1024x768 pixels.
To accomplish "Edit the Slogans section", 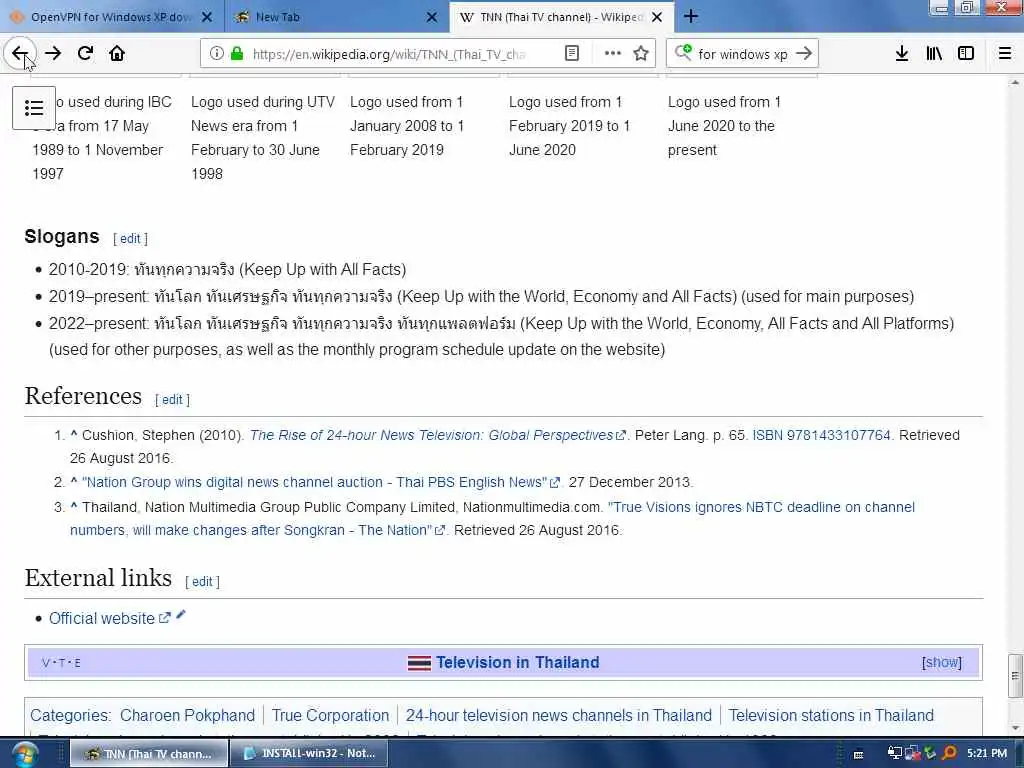I will (x=130, y=238).
